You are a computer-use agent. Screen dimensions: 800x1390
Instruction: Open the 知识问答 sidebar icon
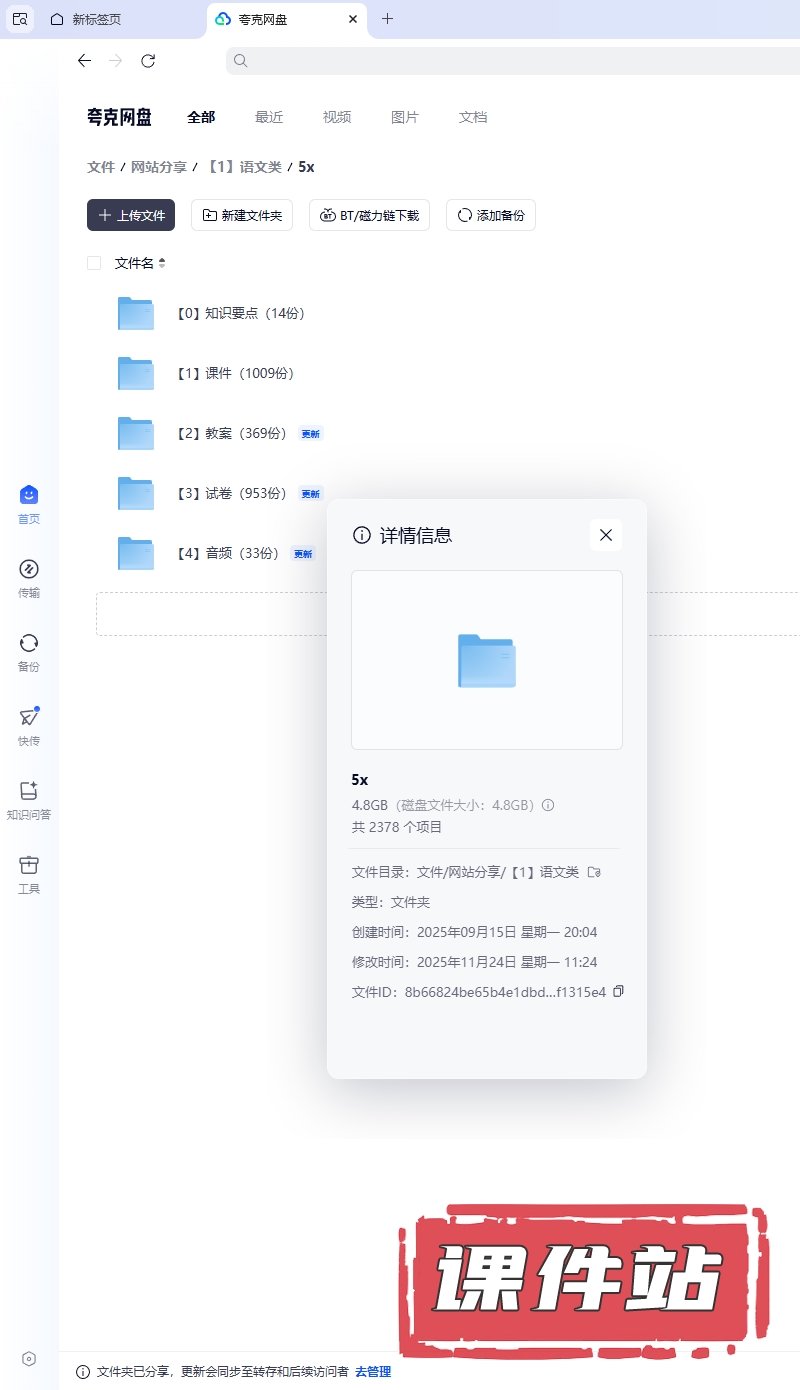29,792
